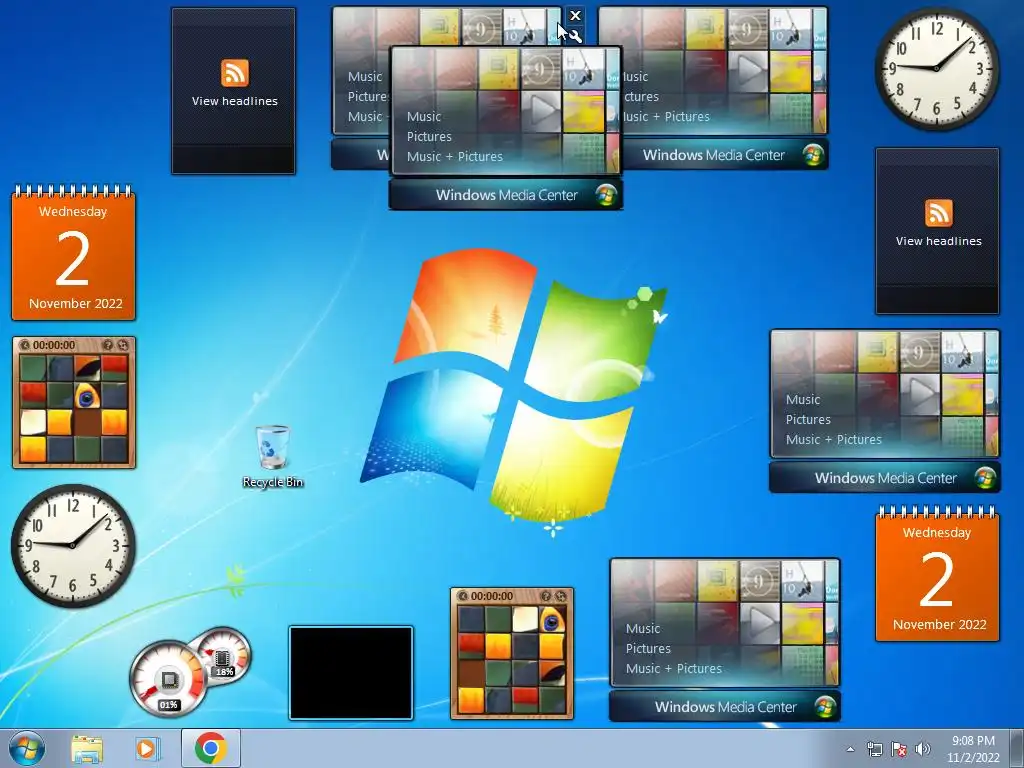Open the Start menu orb
The height and width of the screenshot is (768, 1024).
(27, 748)
